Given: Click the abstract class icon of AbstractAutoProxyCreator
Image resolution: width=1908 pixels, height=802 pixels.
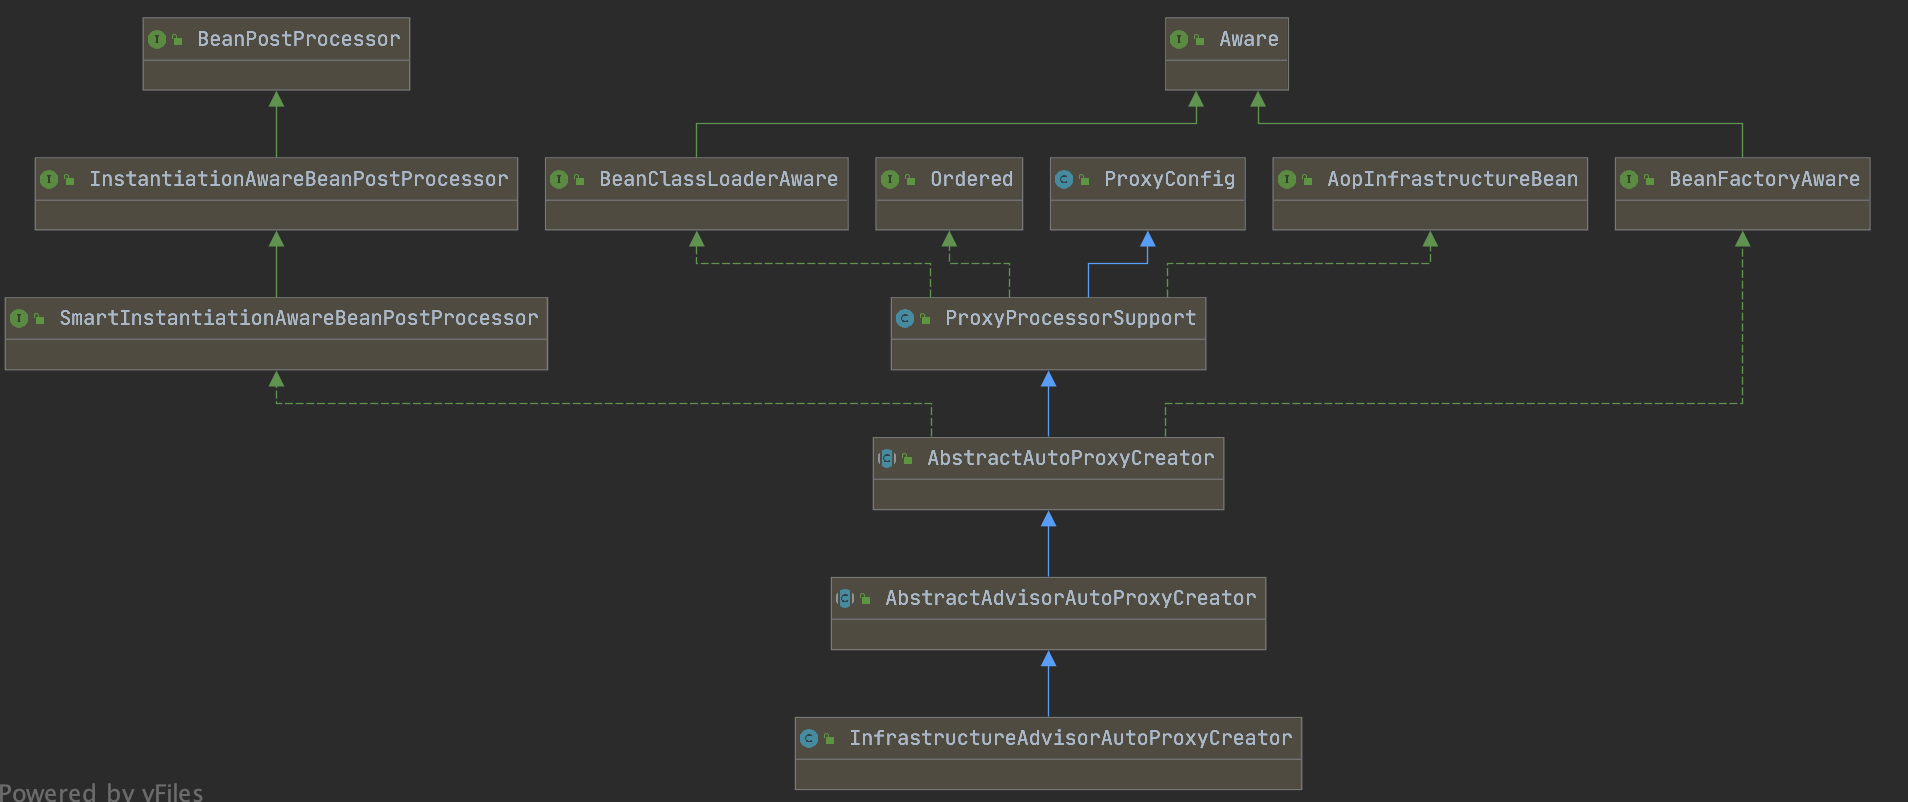Looking at the screenshot, I should pos(887,459).
